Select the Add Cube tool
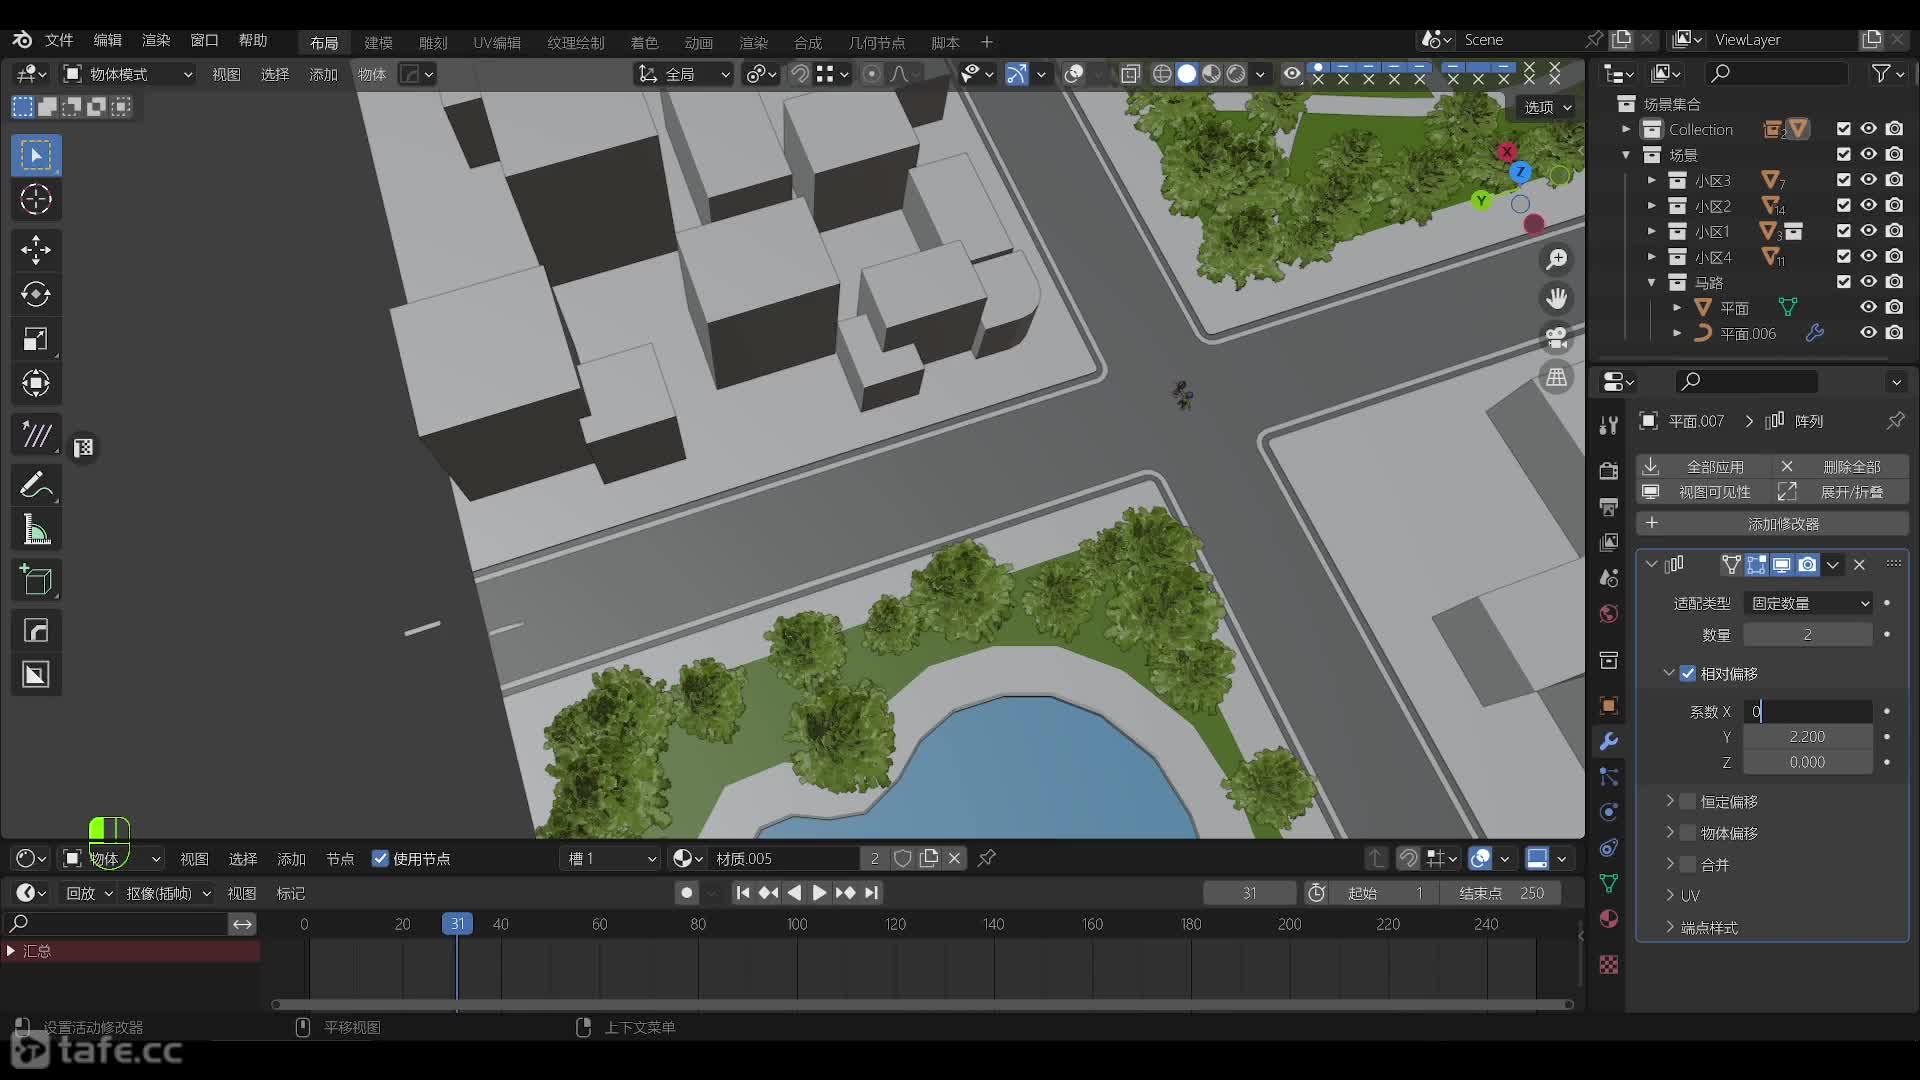1920x1080 pixels. click(x=36, y=581)
